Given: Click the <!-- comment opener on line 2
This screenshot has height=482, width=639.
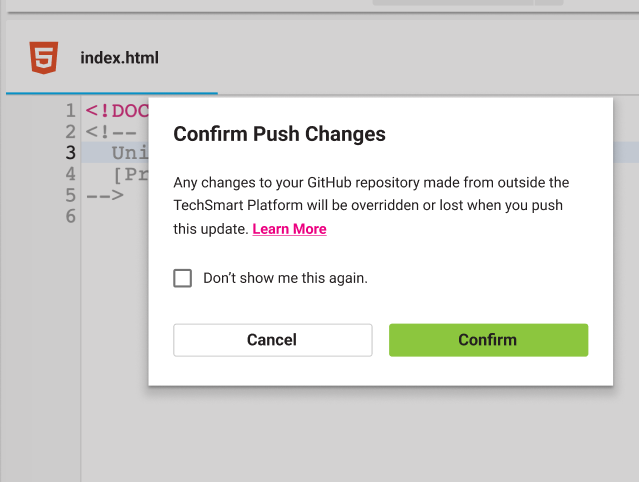Looking at the screenshot, I should pyautogui.click(x=111, y=132).
